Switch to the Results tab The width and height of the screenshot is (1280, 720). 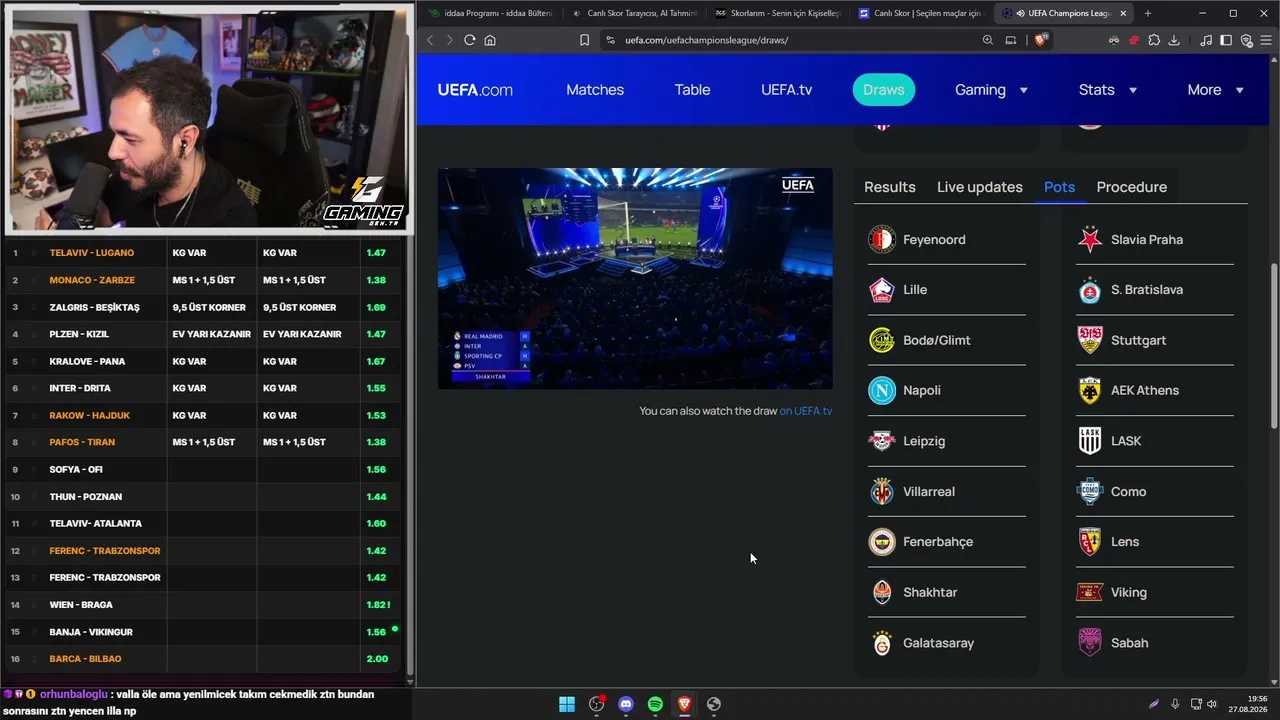[x=890, y=187]
